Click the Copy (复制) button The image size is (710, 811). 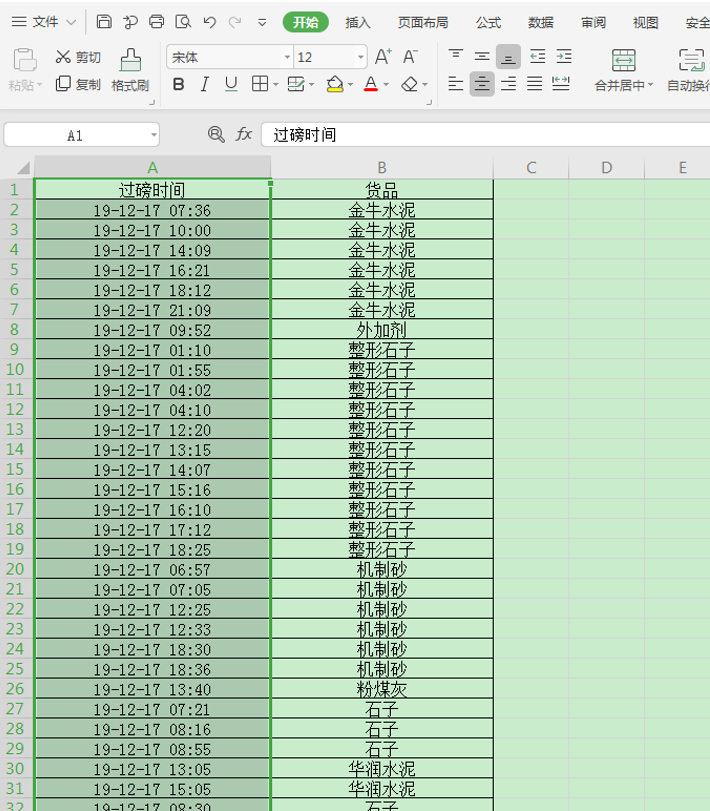click(78, 84)
